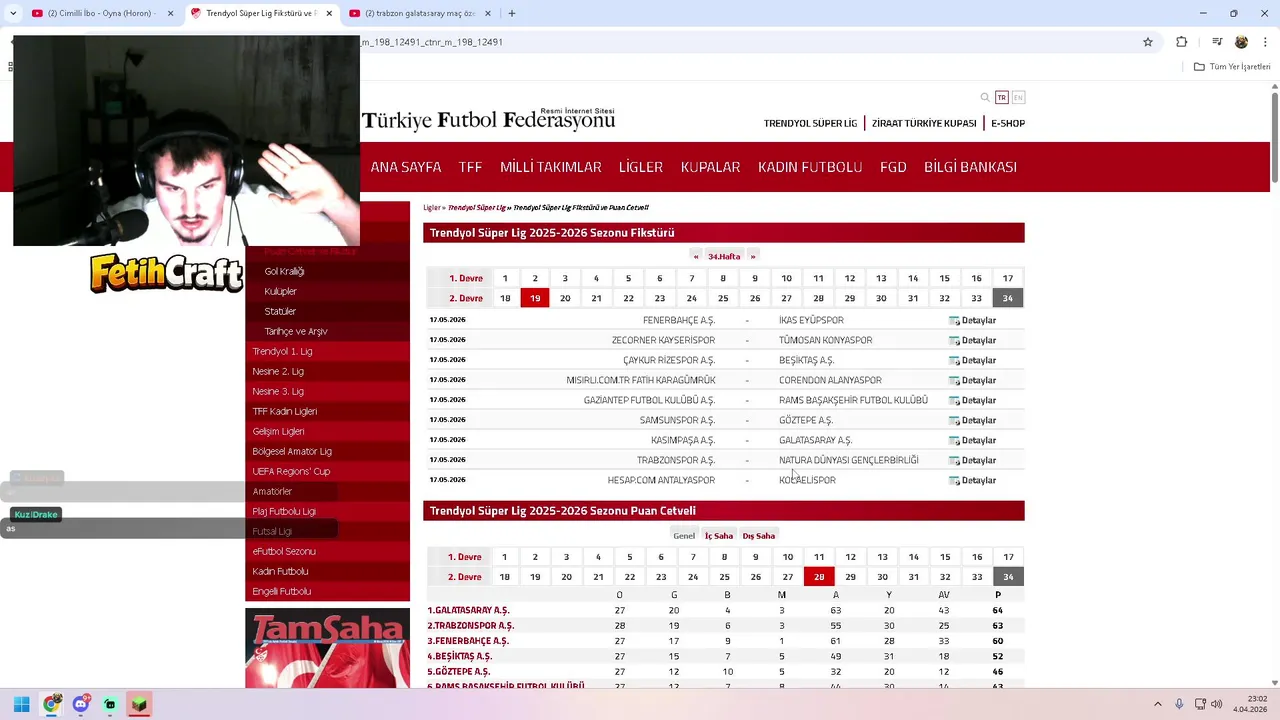Select week 1 in the fixture grid
Screen dimensions: 1280x720
pyautogui.click(x=505, y=278)
